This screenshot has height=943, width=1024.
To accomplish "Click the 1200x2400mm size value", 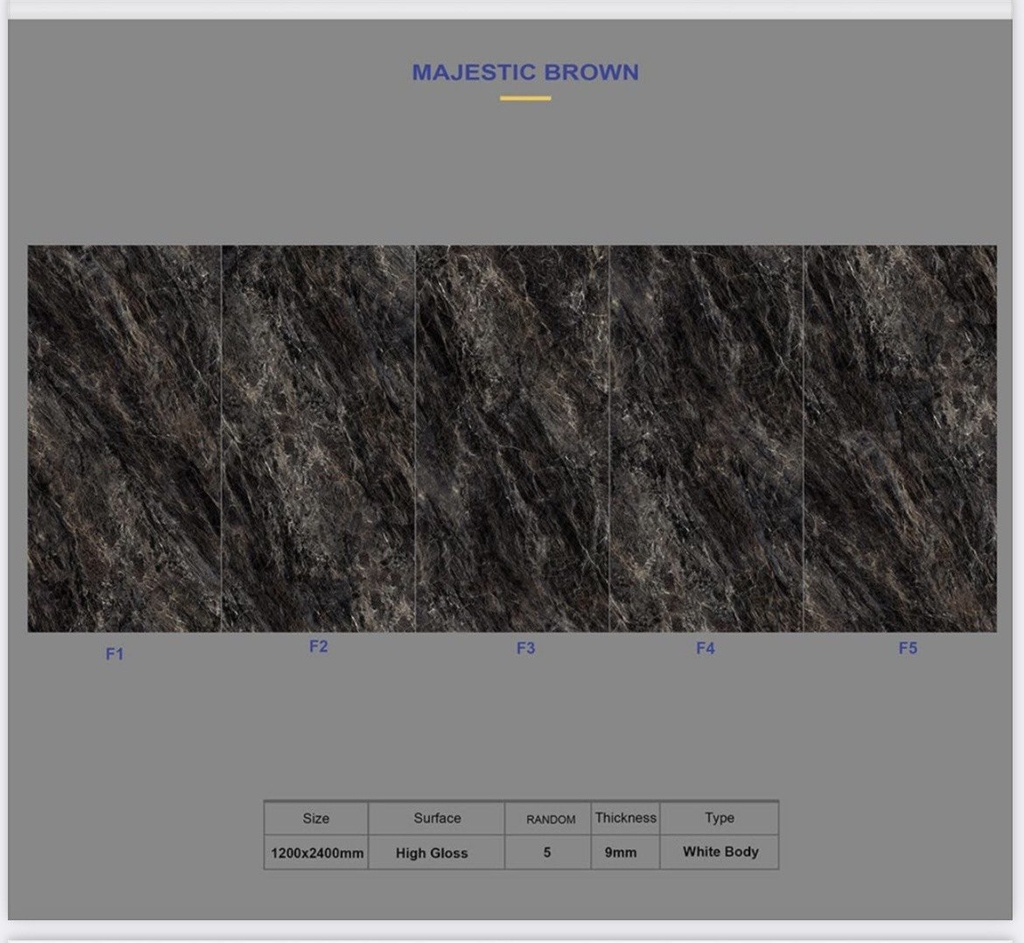I will click(x=317, y=853).
